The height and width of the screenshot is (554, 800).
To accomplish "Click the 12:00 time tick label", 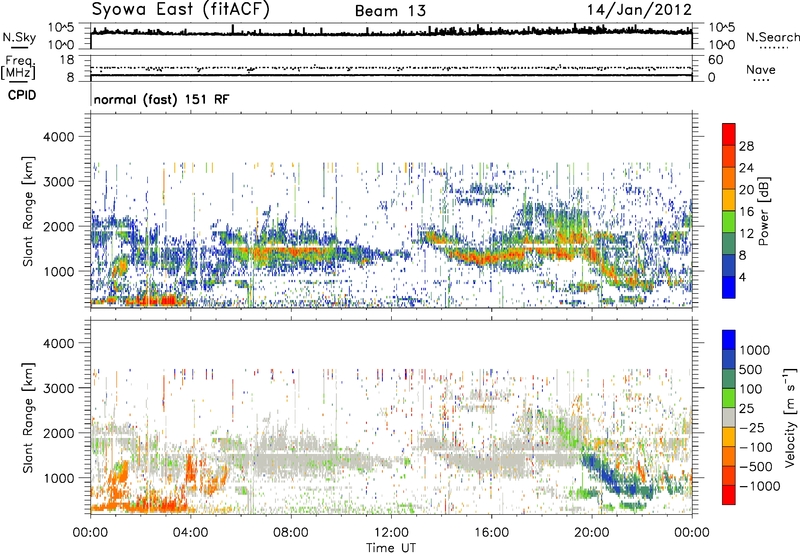I will pos(391,533).
